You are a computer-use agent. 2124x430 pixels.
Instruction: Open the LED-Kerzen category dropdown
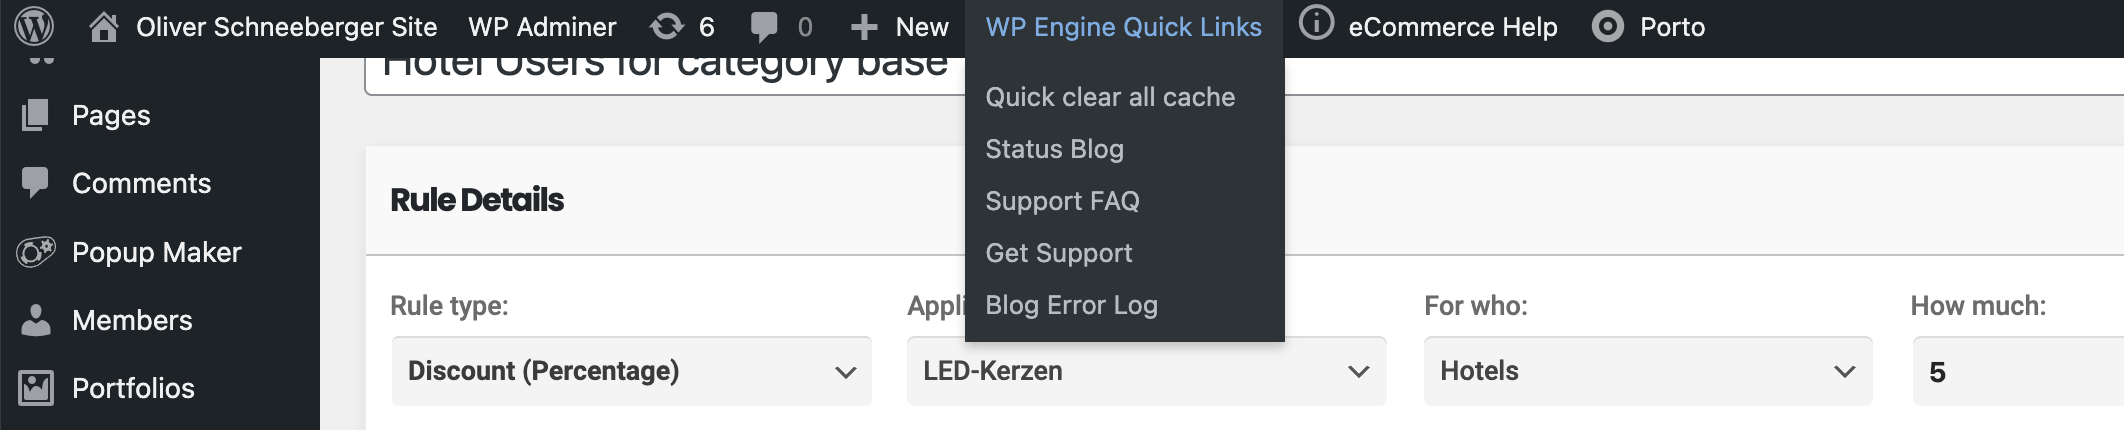(x=1145, y=371)
